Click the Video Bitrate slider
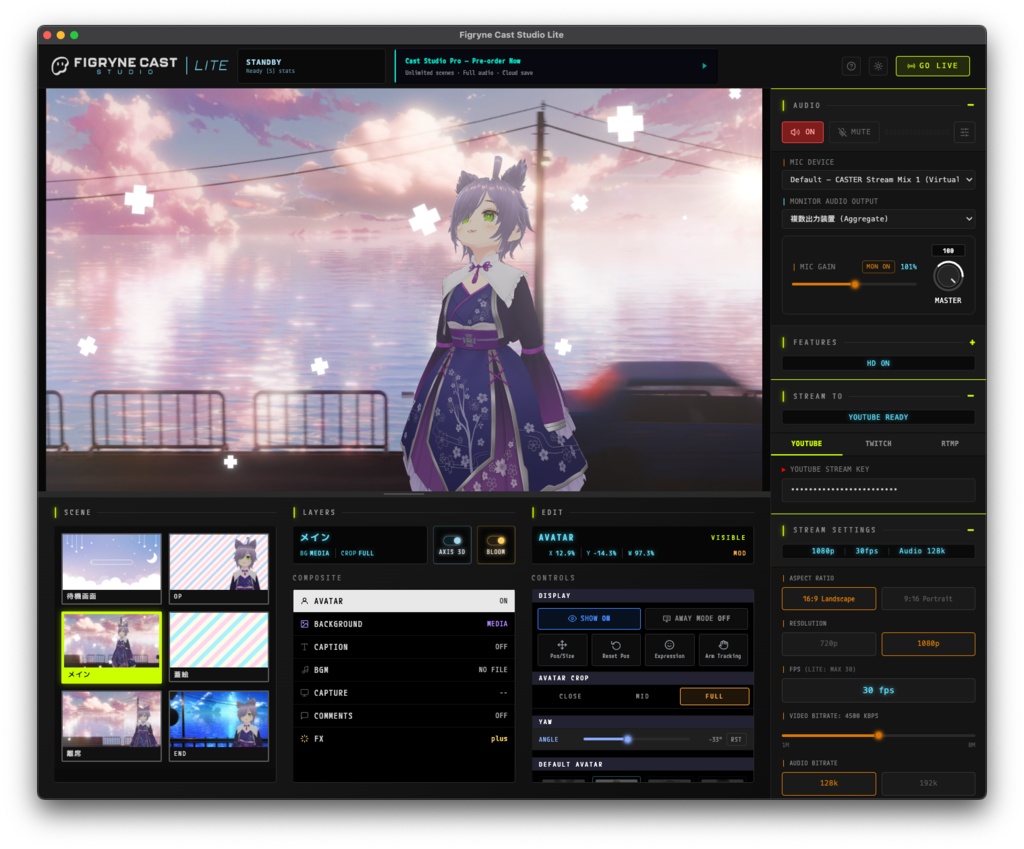Screen dimensions: 1024x849 (x=878, y=735)
